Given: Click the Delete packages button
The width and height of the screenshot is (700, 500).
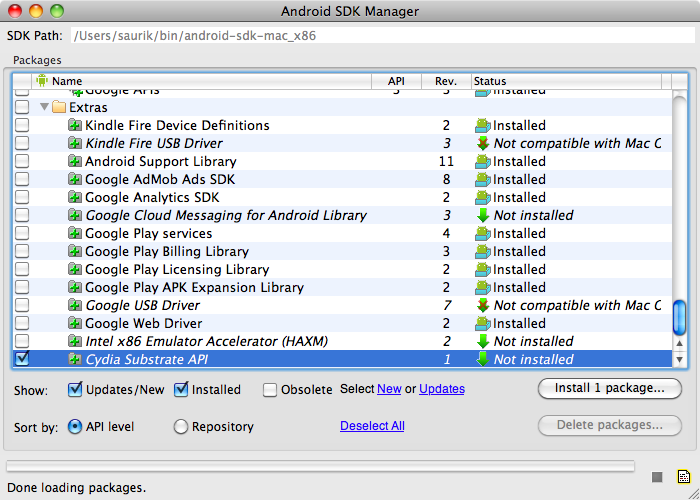Looking at the screenshot, I should (x=610, y=425).
